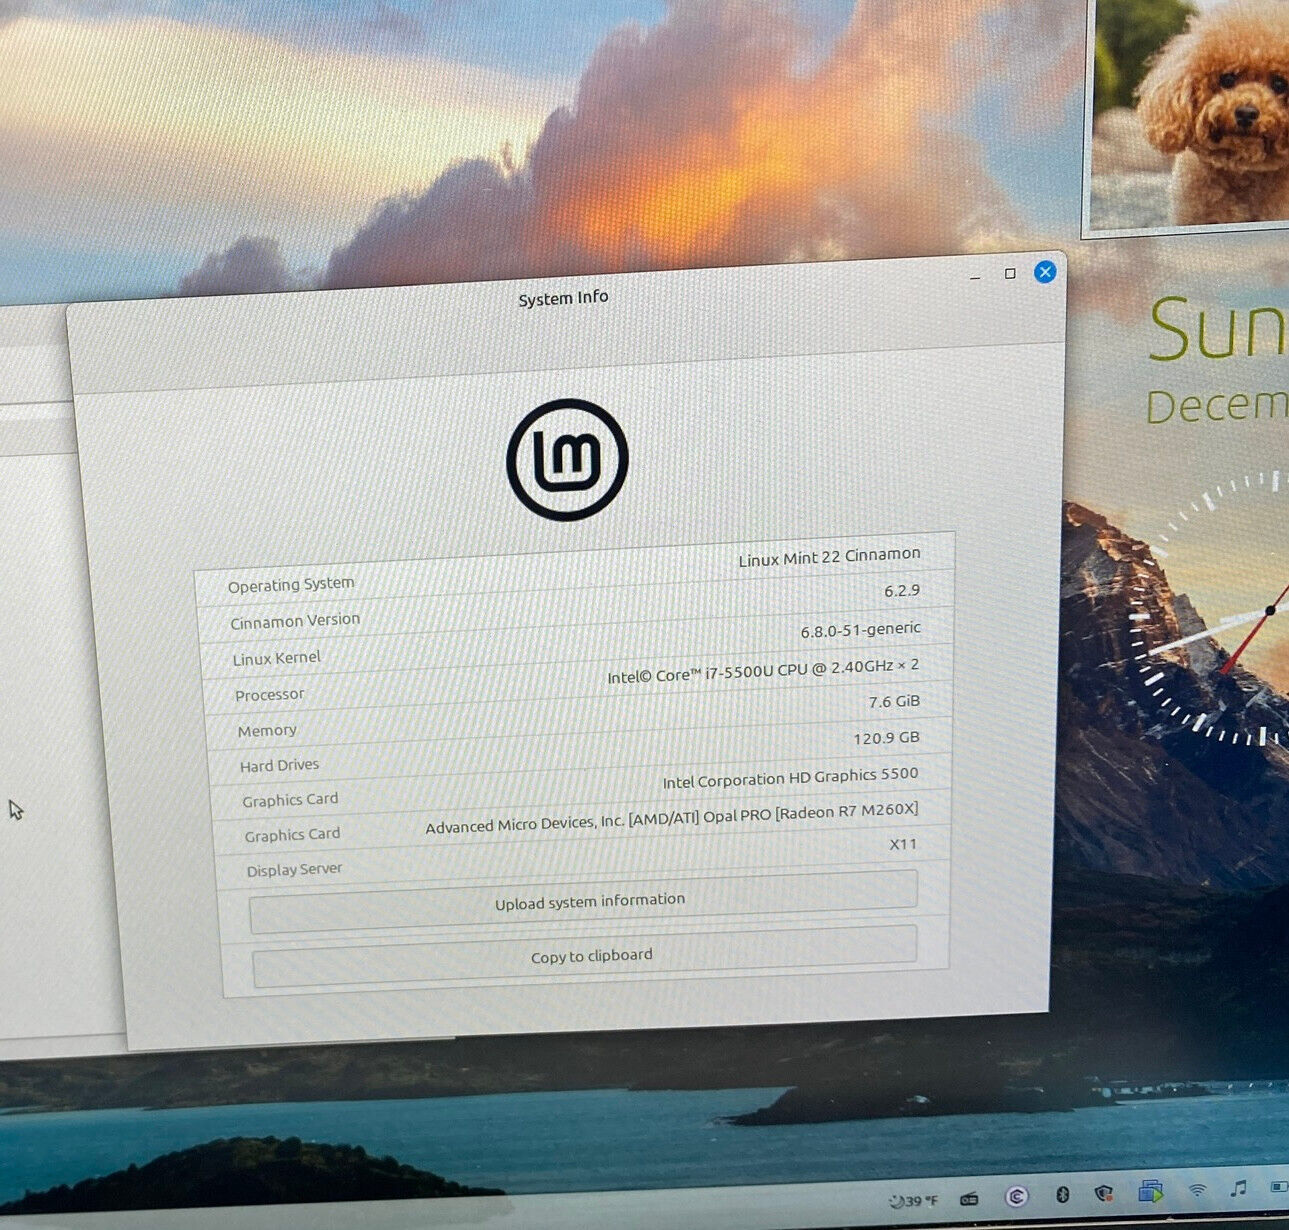Click the Cinnamon Version label

tap(295, 621)
